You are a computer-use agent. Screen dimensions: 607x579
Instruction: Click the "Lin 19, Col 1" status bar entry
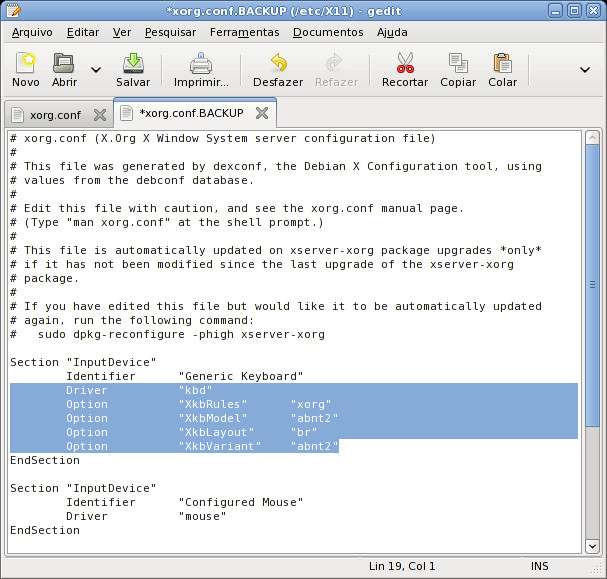pos(402,566)
